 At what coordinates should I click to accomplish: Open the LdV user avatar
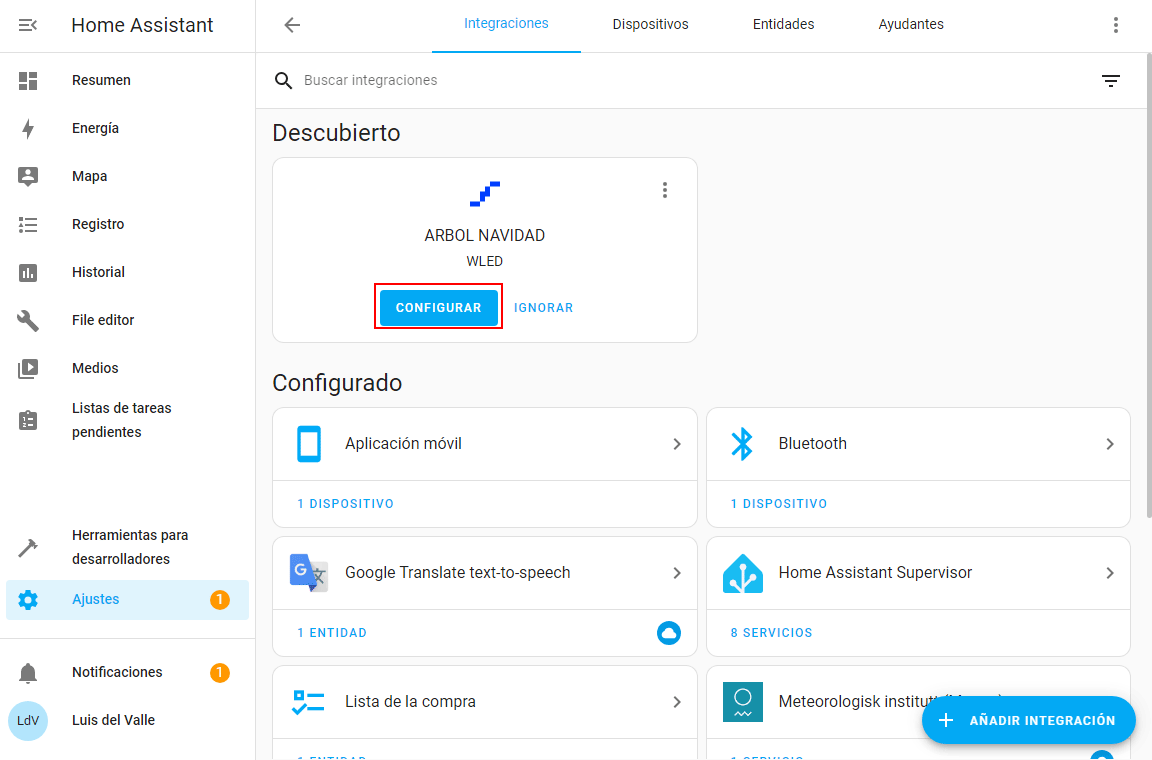(28, 720)
